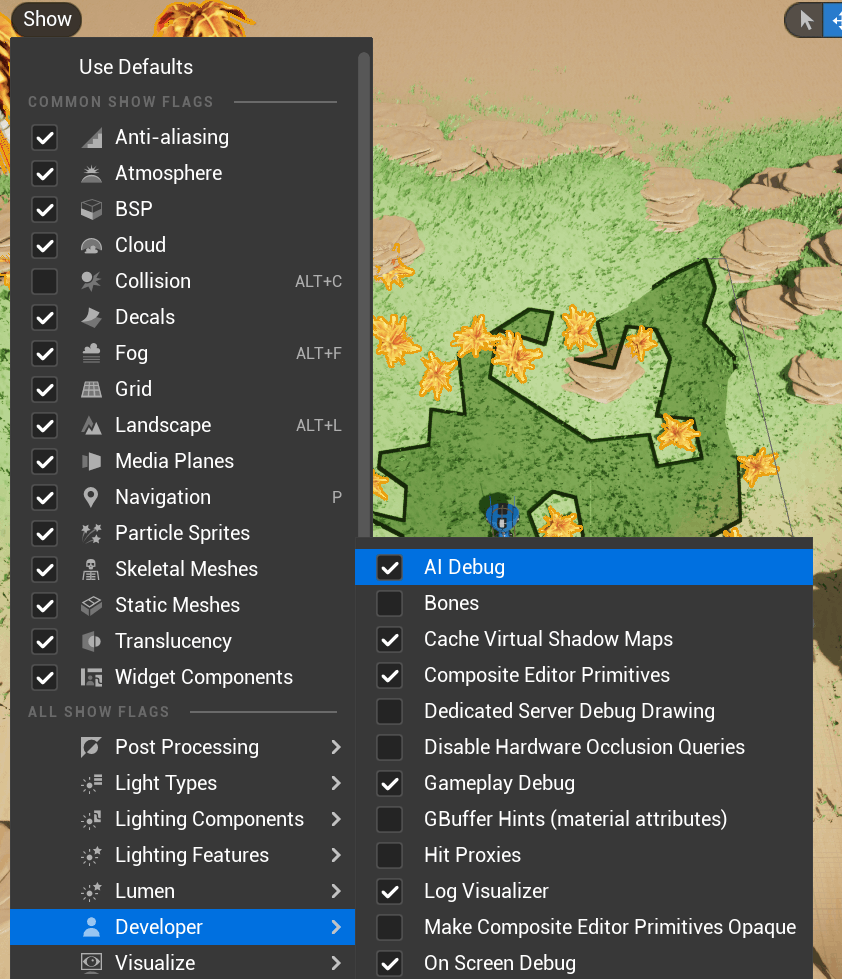This screenshot has height=979, width=842.
Task: Click the Media Planes icon
Action: point(92,461)
